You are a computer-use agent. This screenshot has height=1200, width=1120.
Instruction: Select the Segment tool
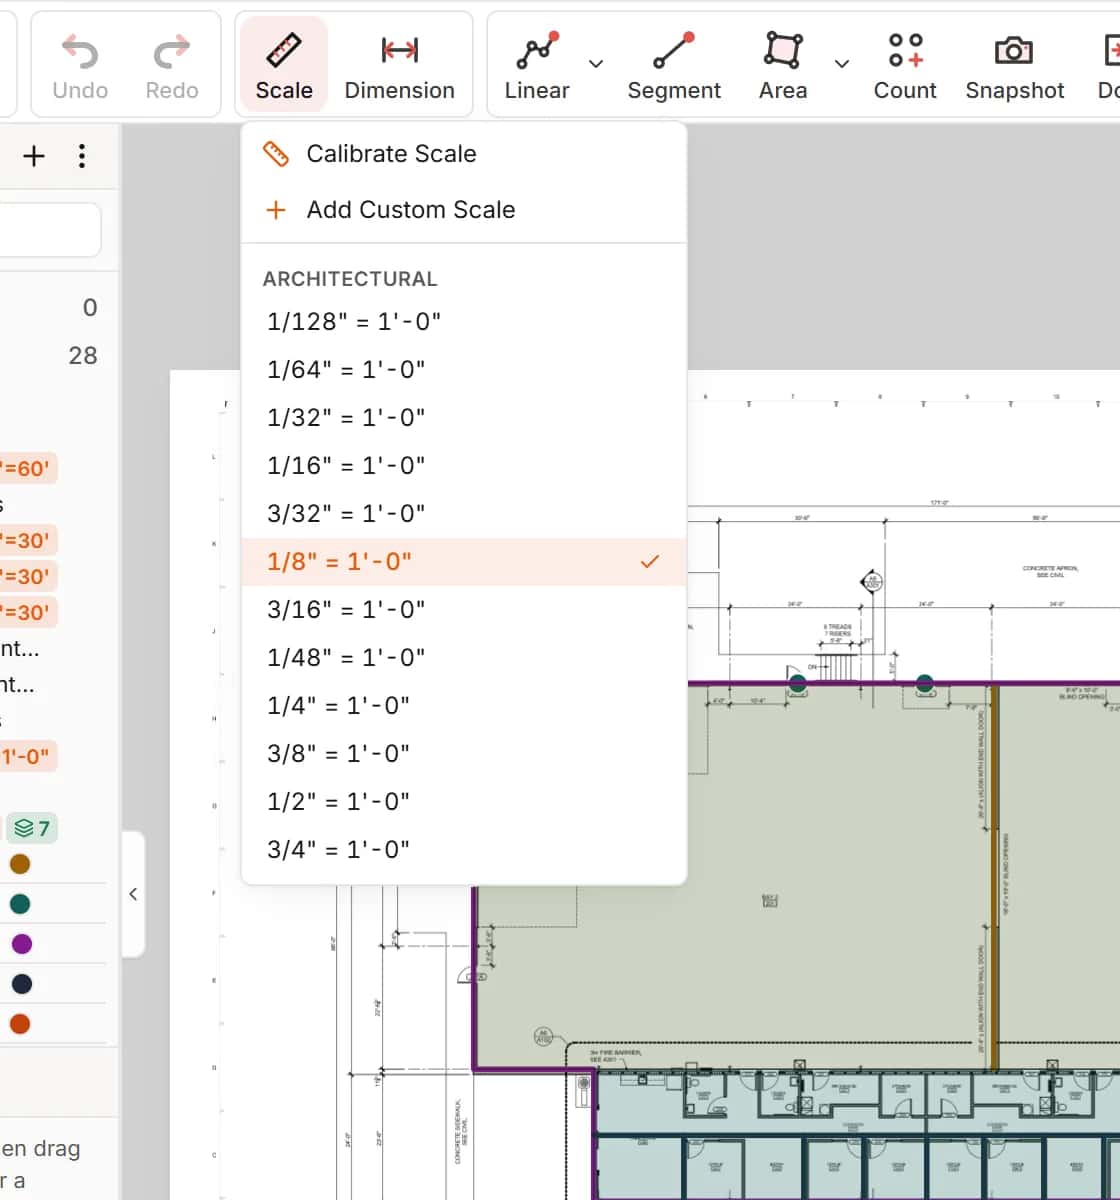click(674, 66)
